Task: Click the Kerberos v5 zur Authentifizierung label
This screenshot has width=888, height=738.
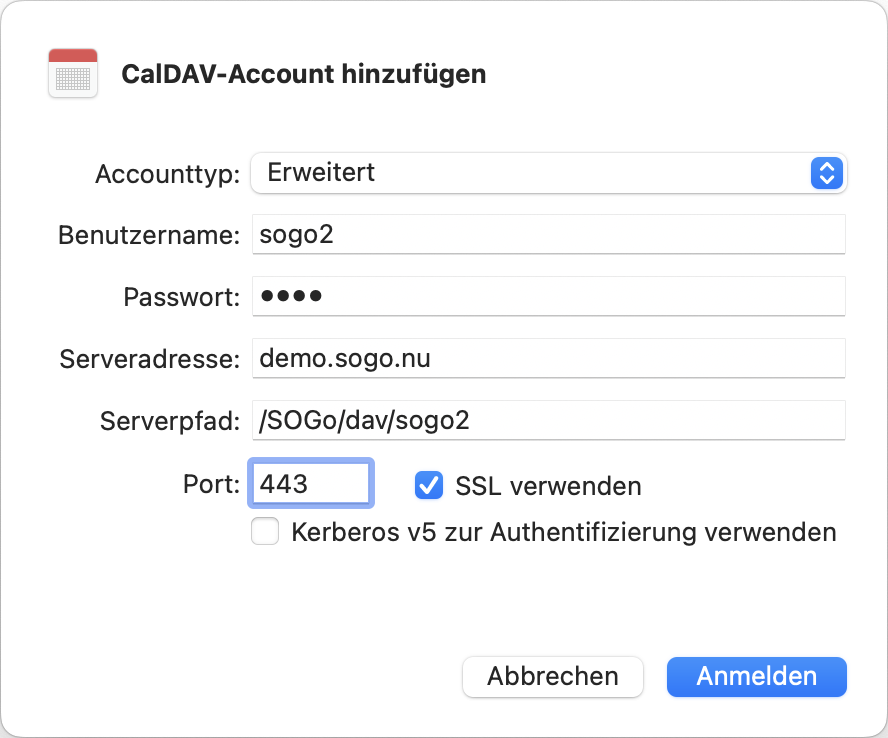Action: tap(563, 532)
